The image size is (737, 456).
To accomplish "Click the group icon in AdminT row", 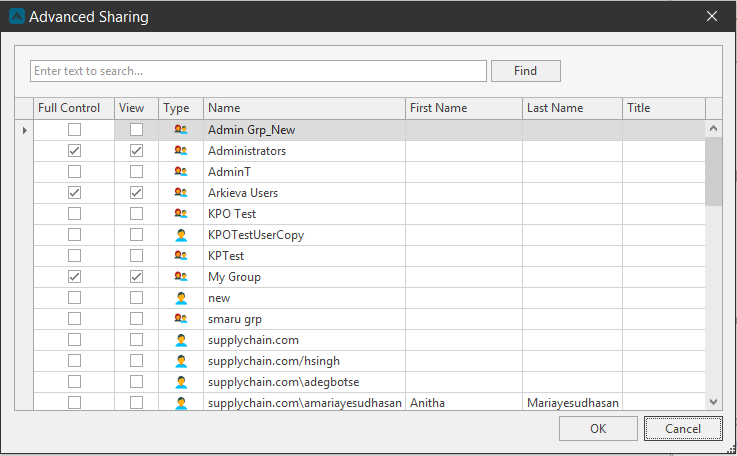I will [x=181, y=171].
